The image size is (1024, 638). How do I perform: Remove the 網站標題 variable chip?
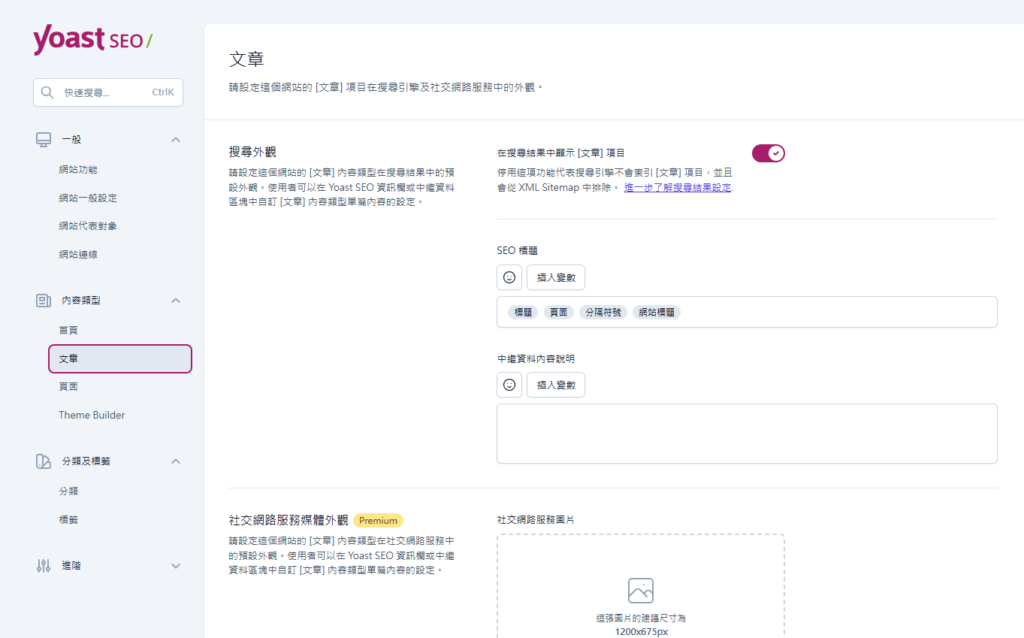pyautogui.click(x=658, y=312)
